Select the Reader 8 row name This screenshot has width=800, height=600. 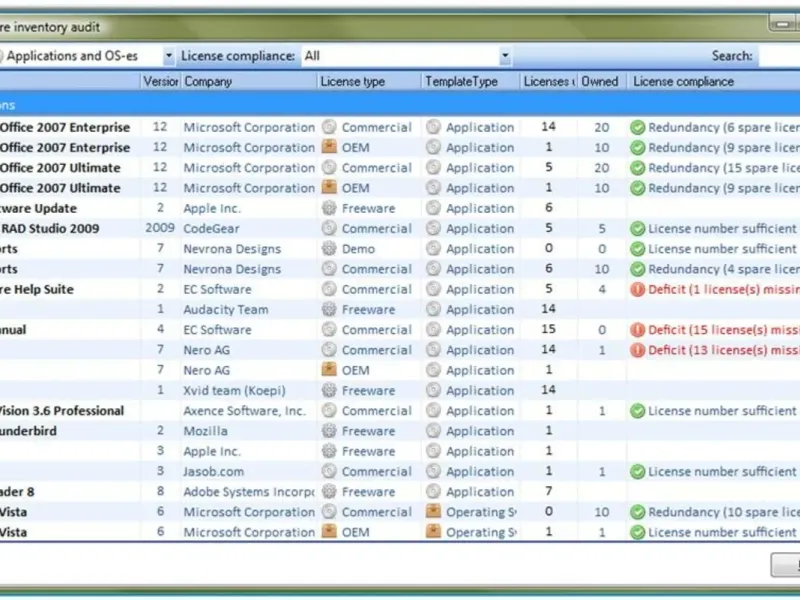point(17,492)
